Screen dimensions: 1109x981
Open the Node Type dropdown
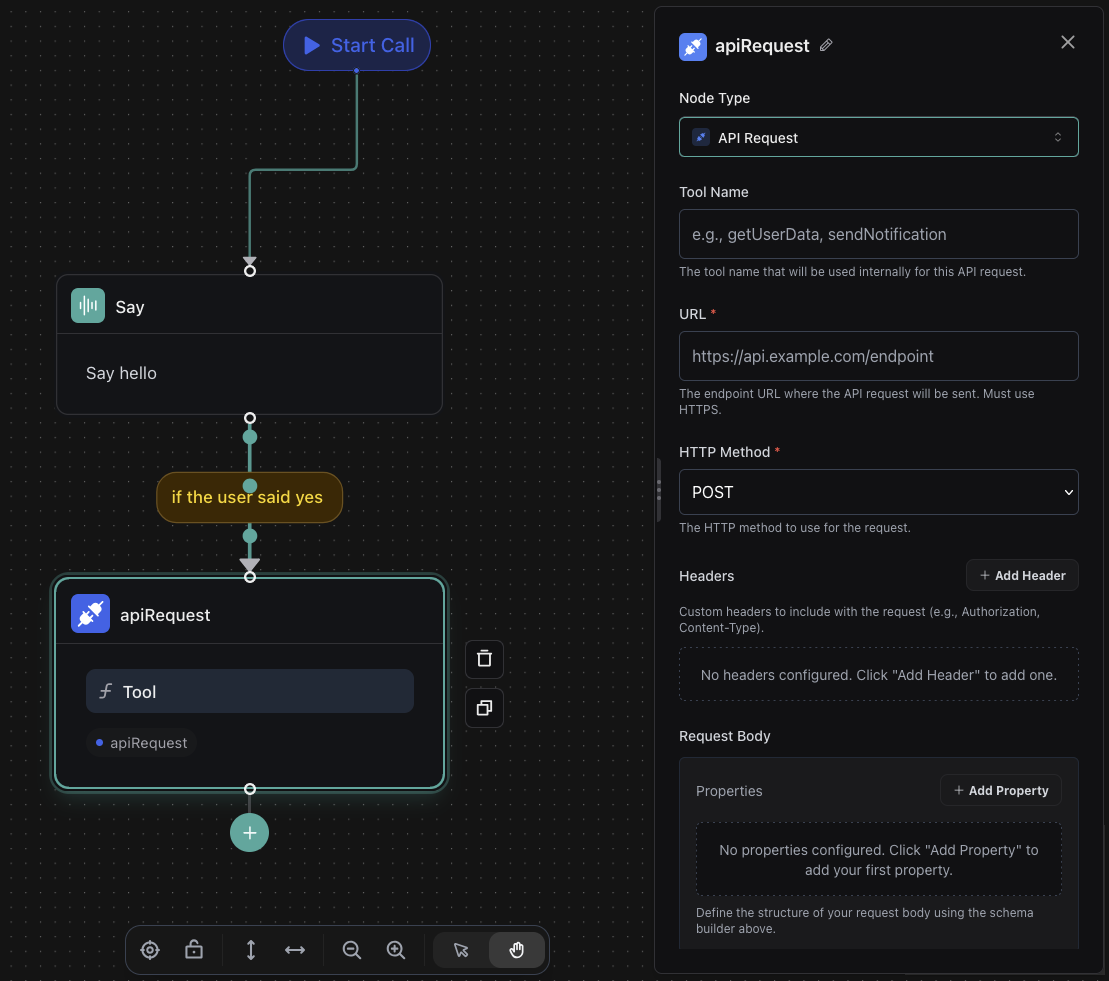pos(878,137)
